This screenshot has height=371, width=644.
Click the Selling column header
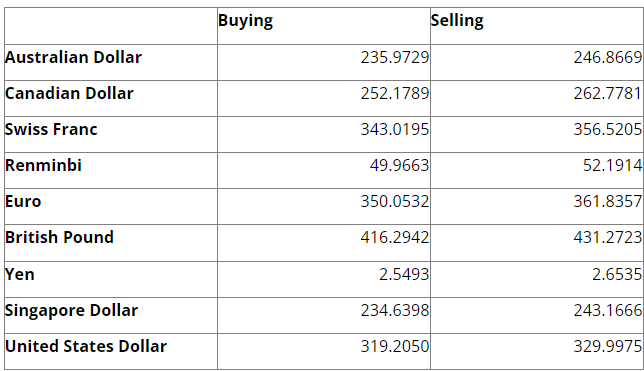[457, 21]
